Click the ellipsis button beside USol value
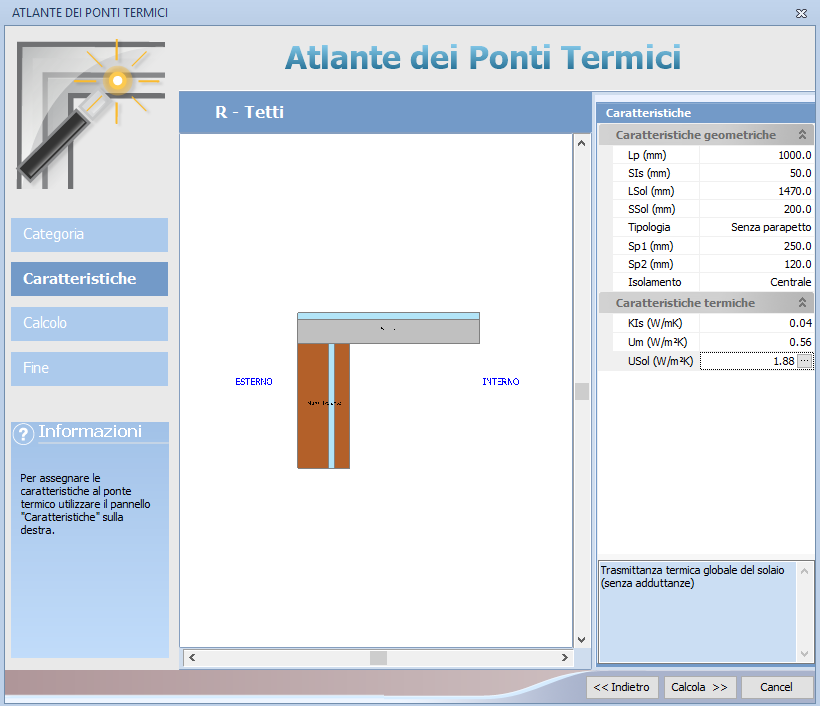This screenshot has width=820, height=706. click(805, 361)
